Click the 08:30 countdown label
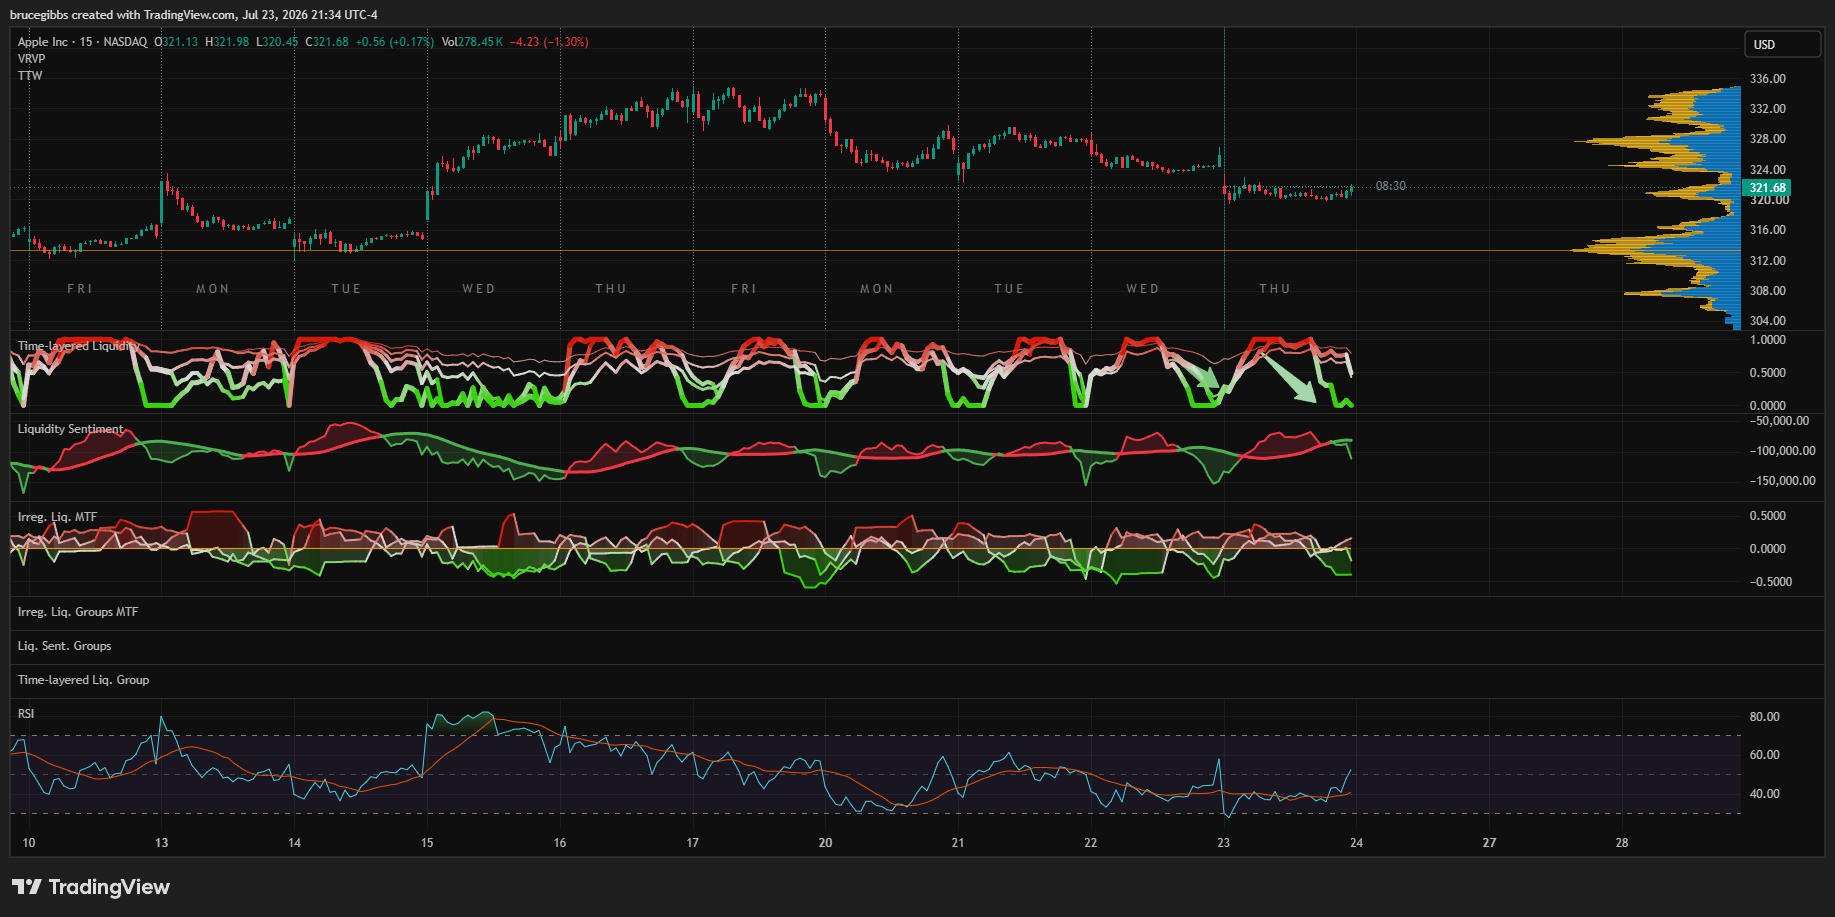 (1391, 186)
